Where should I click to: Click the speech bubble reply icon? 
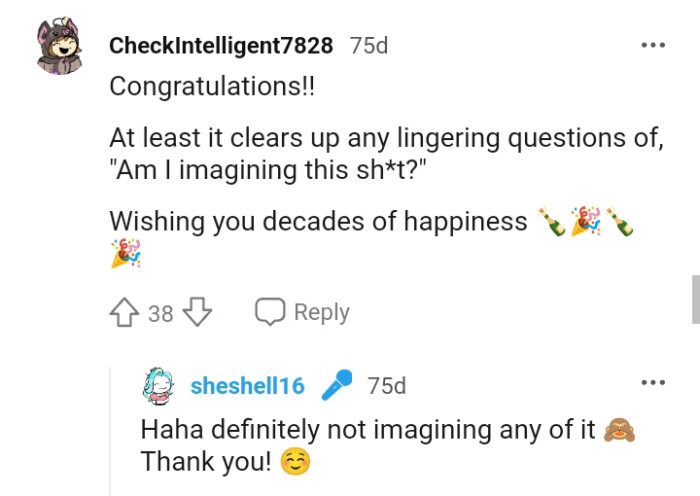coord(270,312)
